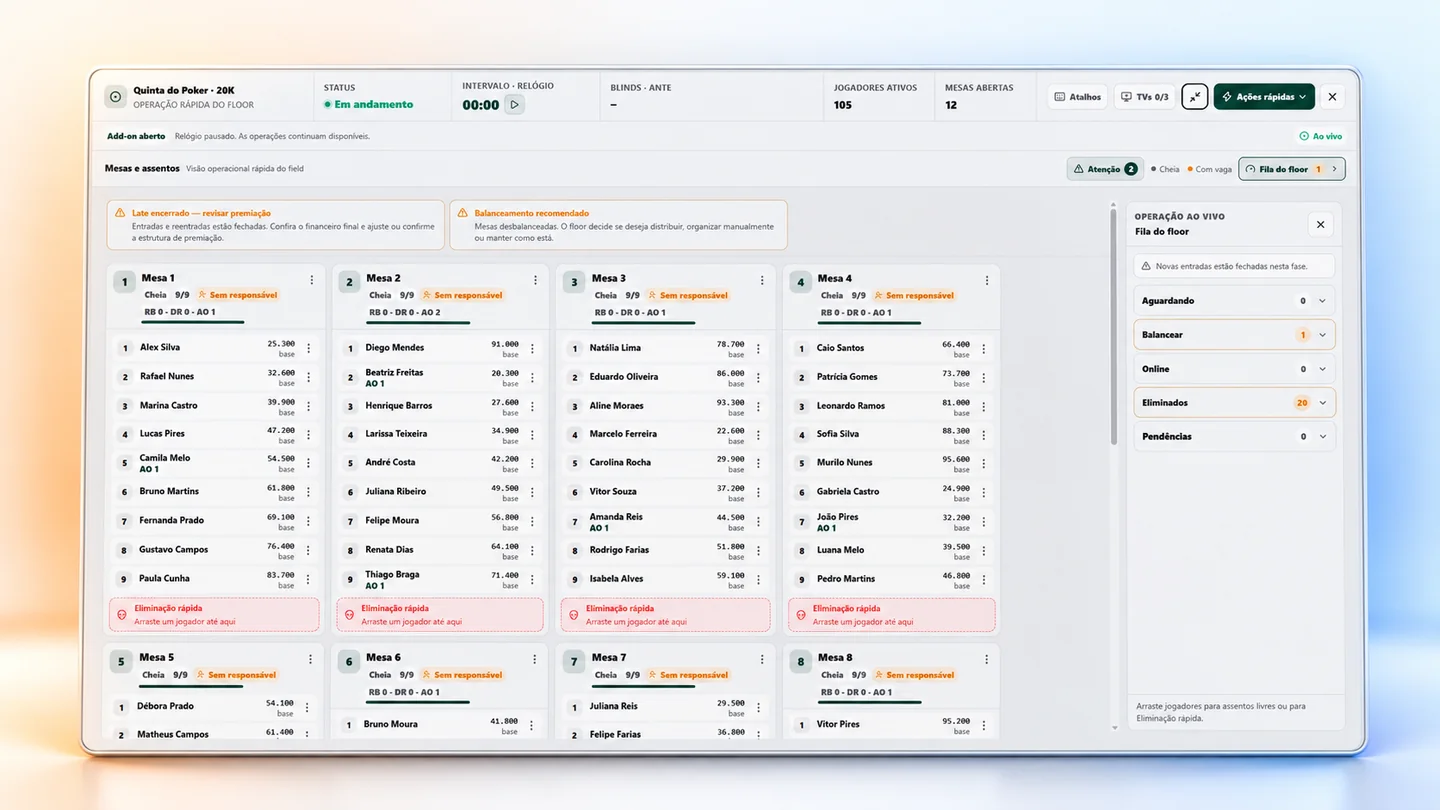The width and height of the screenshot is (1440, 810).
Task: Open the Late encerrado premiação alert
Action: pyautogui.click(x=275, y=225)
